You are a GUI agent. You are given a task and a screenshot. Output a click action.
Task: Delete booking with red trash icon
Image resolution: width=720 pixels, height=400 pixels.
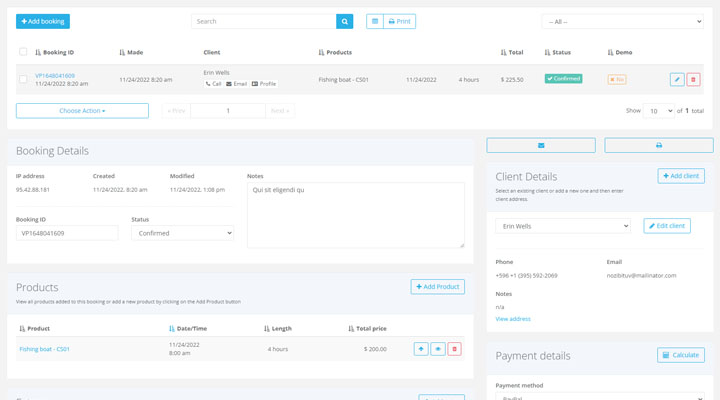693,79
